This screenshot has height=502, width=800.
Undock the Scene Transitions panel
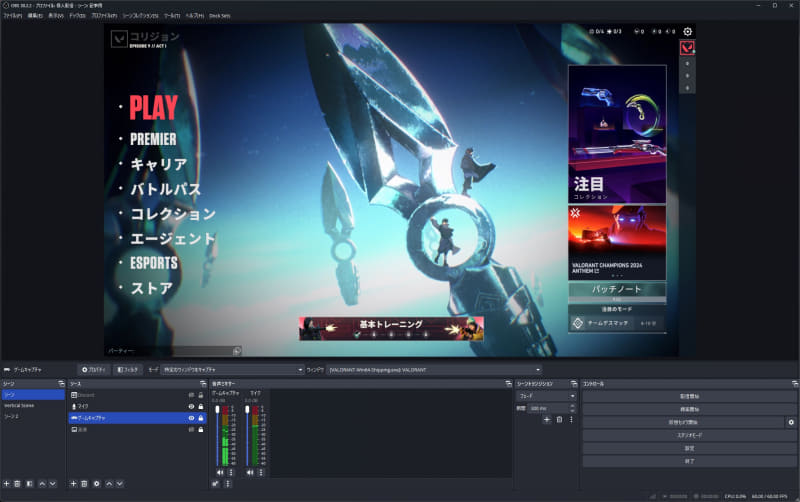(x=574, y=384)
